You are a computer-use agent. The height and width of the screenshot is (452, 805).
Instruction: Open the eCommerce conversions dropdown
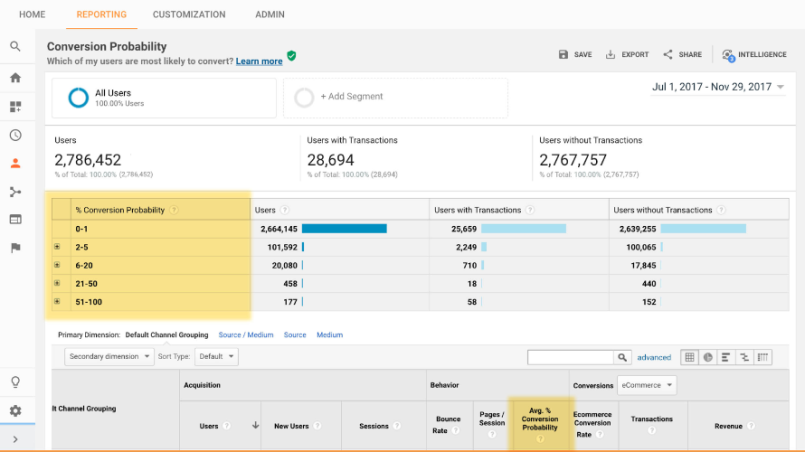click(x=647, y=385)
